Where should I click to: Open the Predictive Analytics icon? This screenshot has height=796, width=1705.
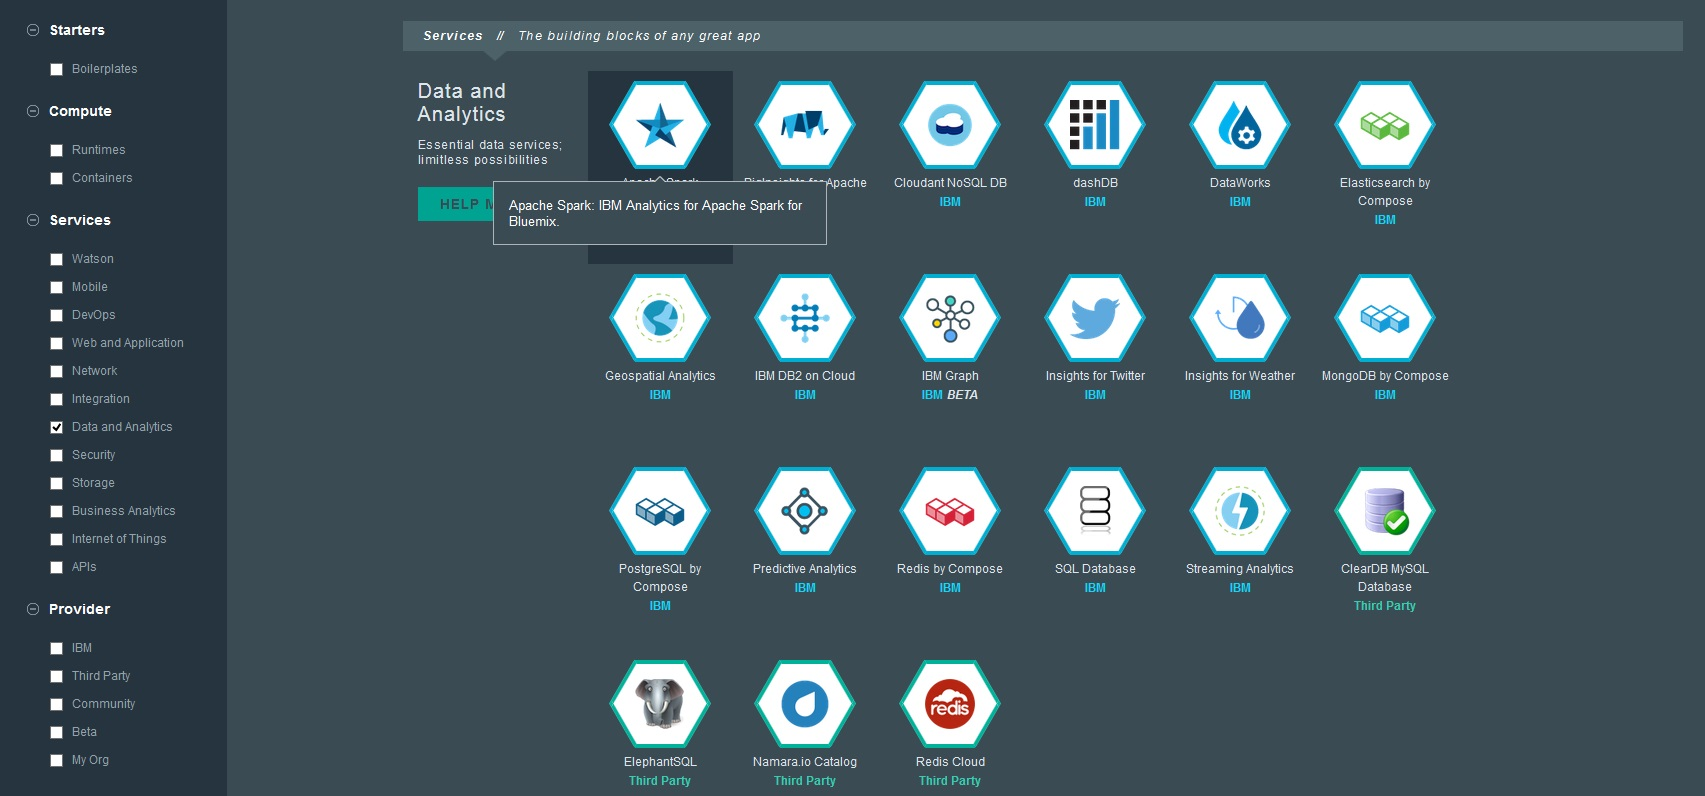click(805, 512)
